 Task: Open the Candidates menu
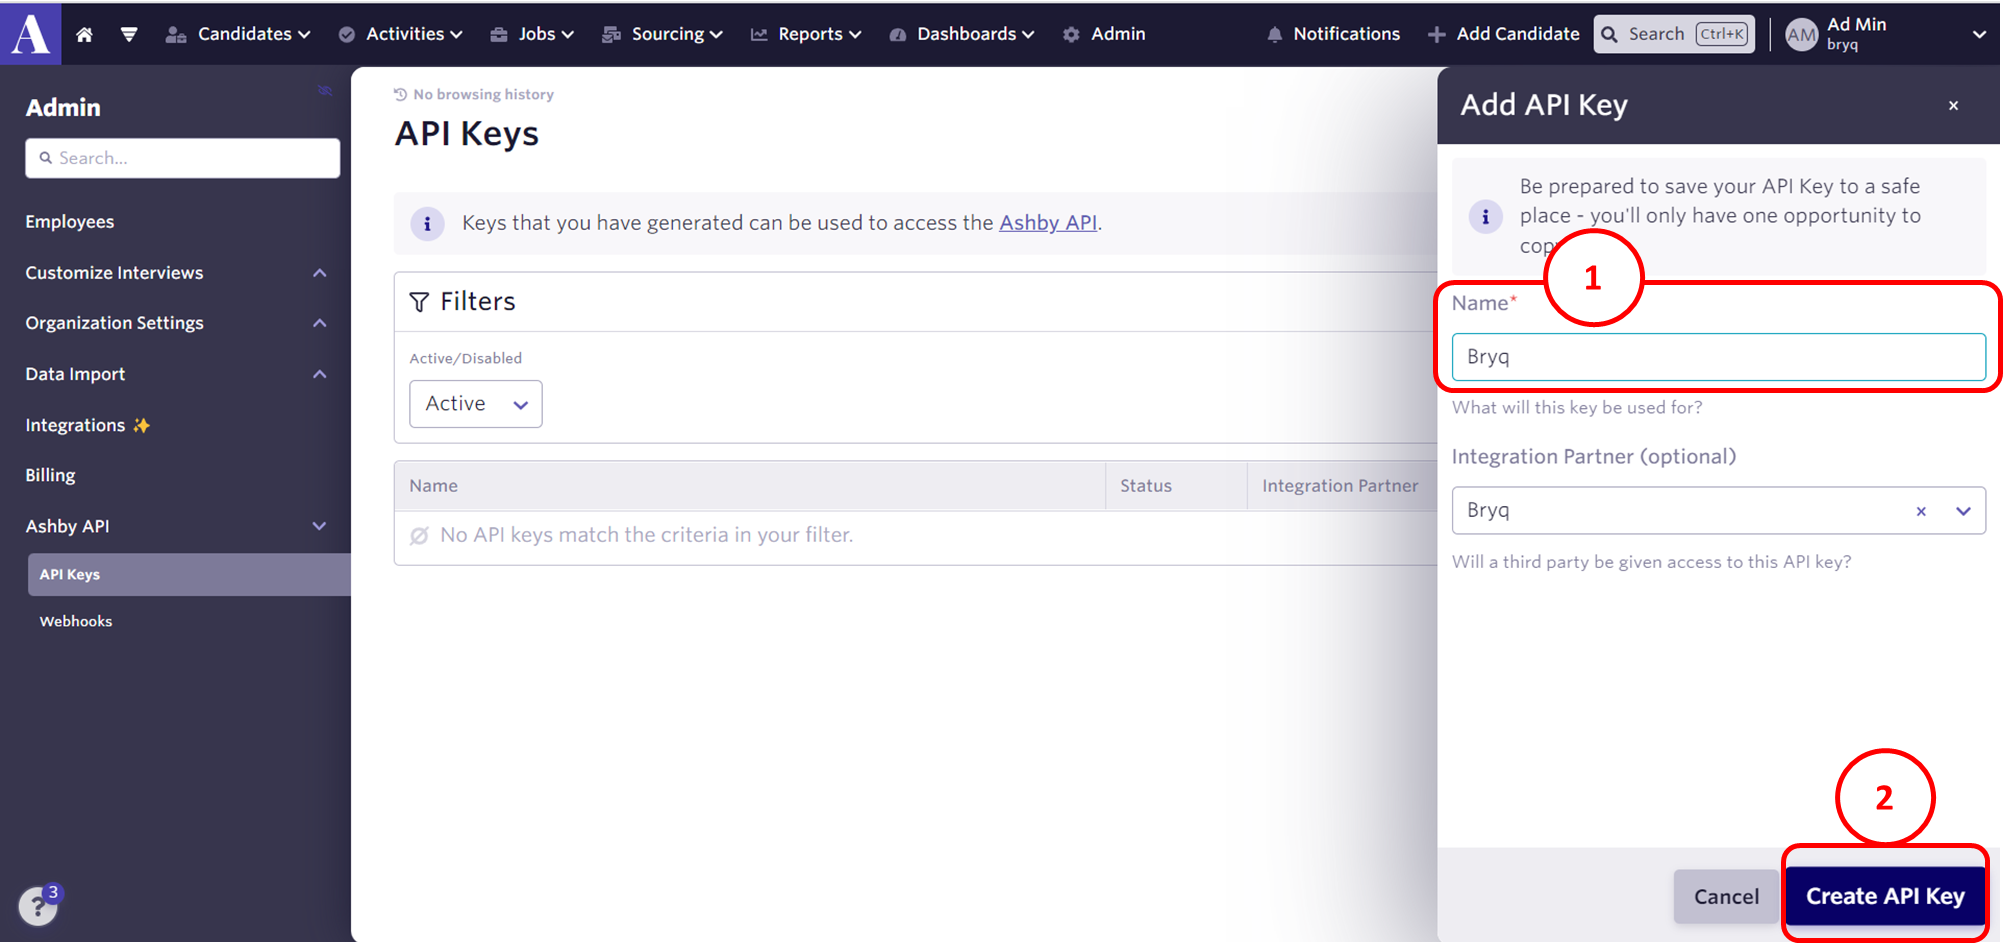tap(238, 34)
